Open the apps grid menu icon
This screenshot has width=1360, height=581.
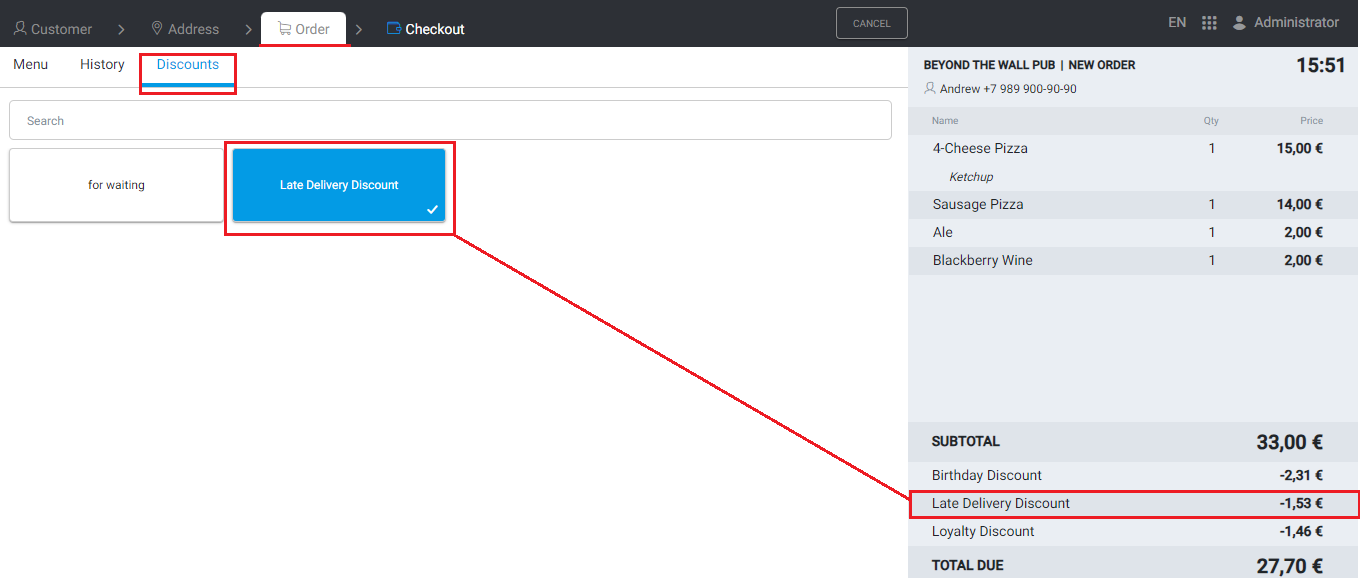pyautogui.click(x=1209, y=23)
